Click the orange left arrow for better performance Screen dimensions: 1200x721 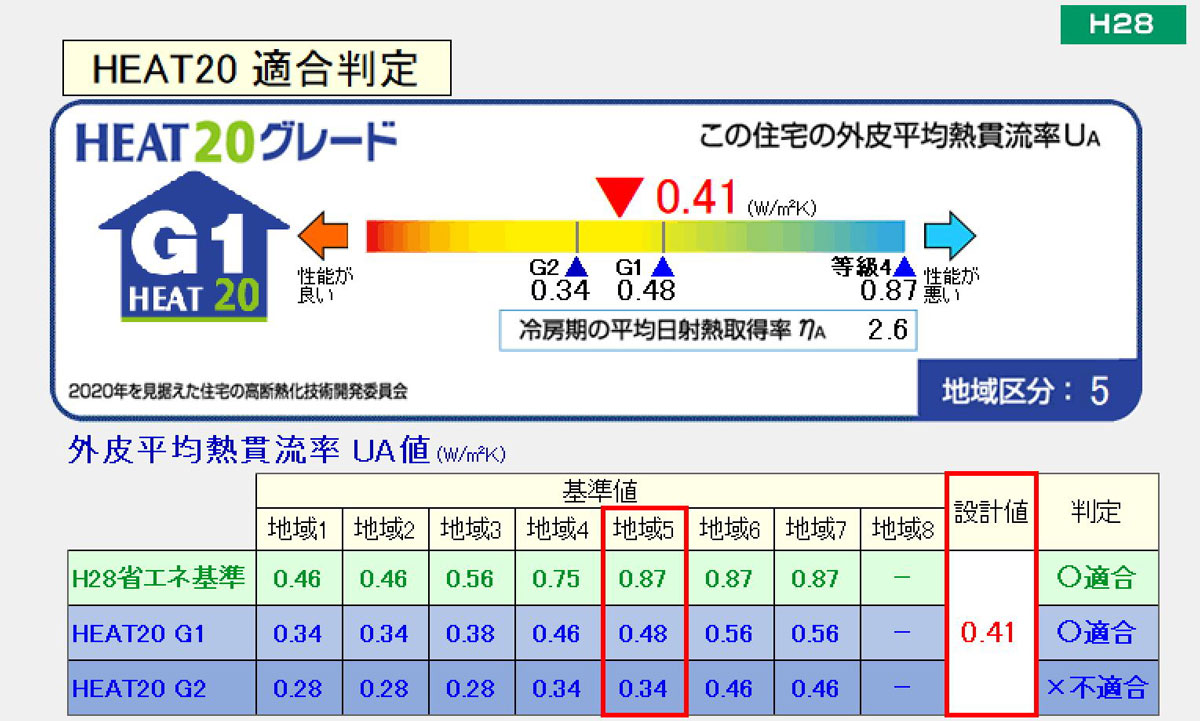323,235
